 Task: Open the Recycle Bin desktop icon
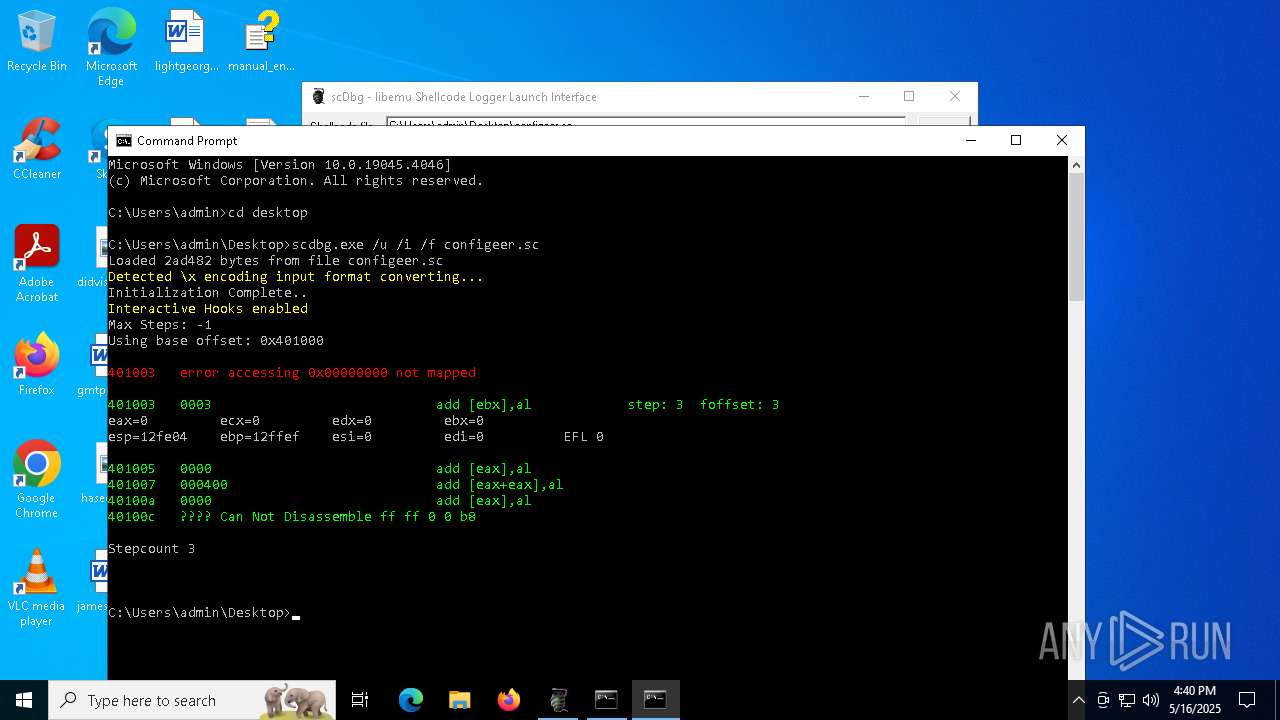click(x=37, y=41)
